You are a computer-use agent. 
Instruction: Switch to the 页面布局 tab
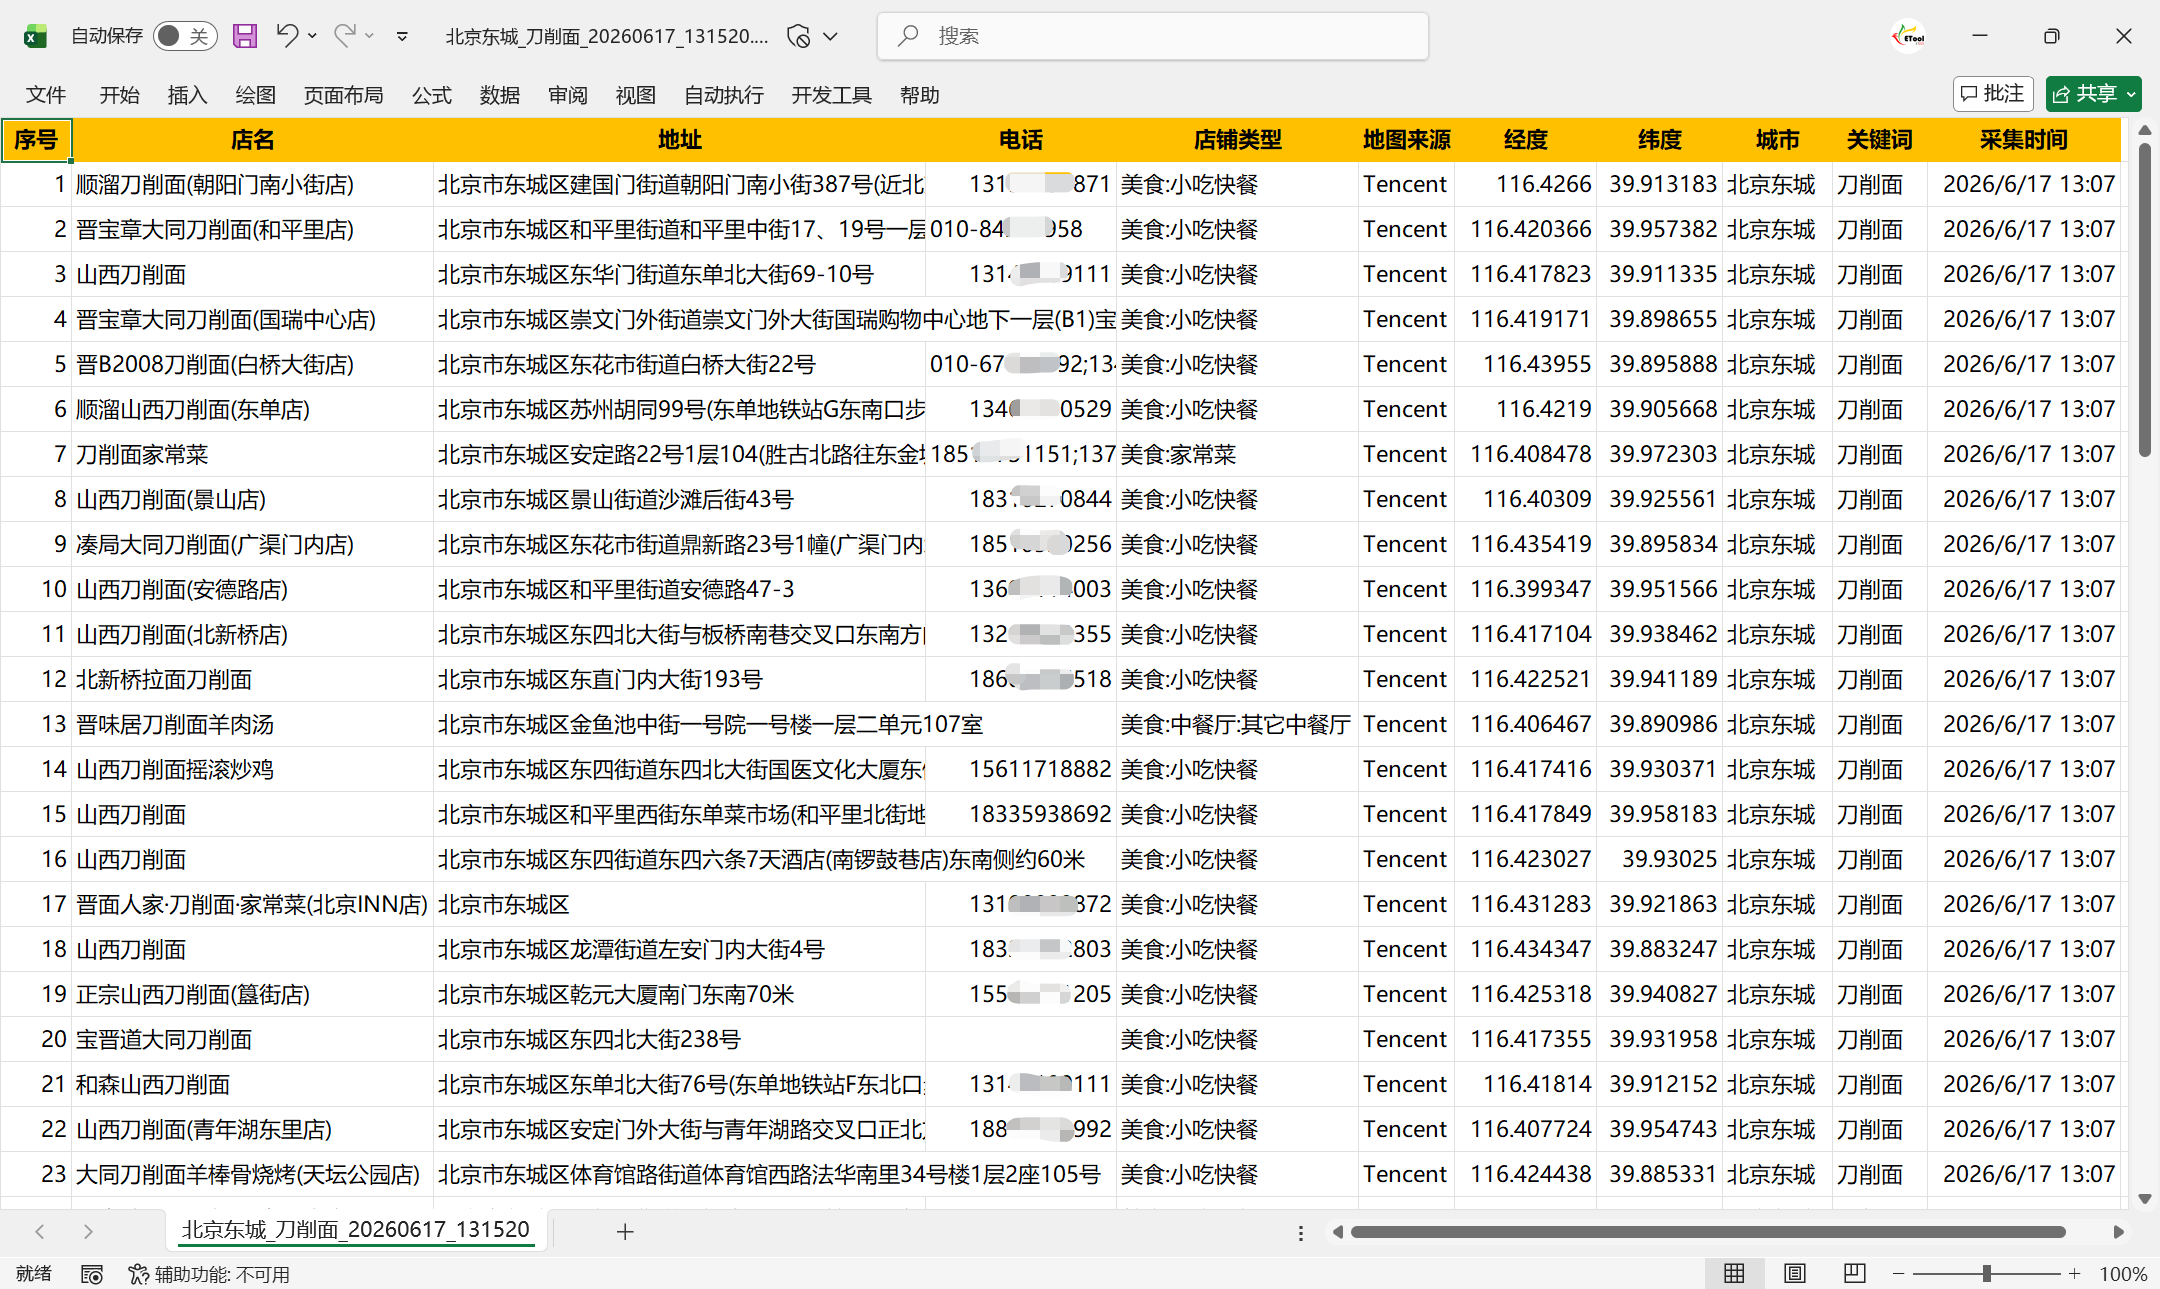click(344, 95)
